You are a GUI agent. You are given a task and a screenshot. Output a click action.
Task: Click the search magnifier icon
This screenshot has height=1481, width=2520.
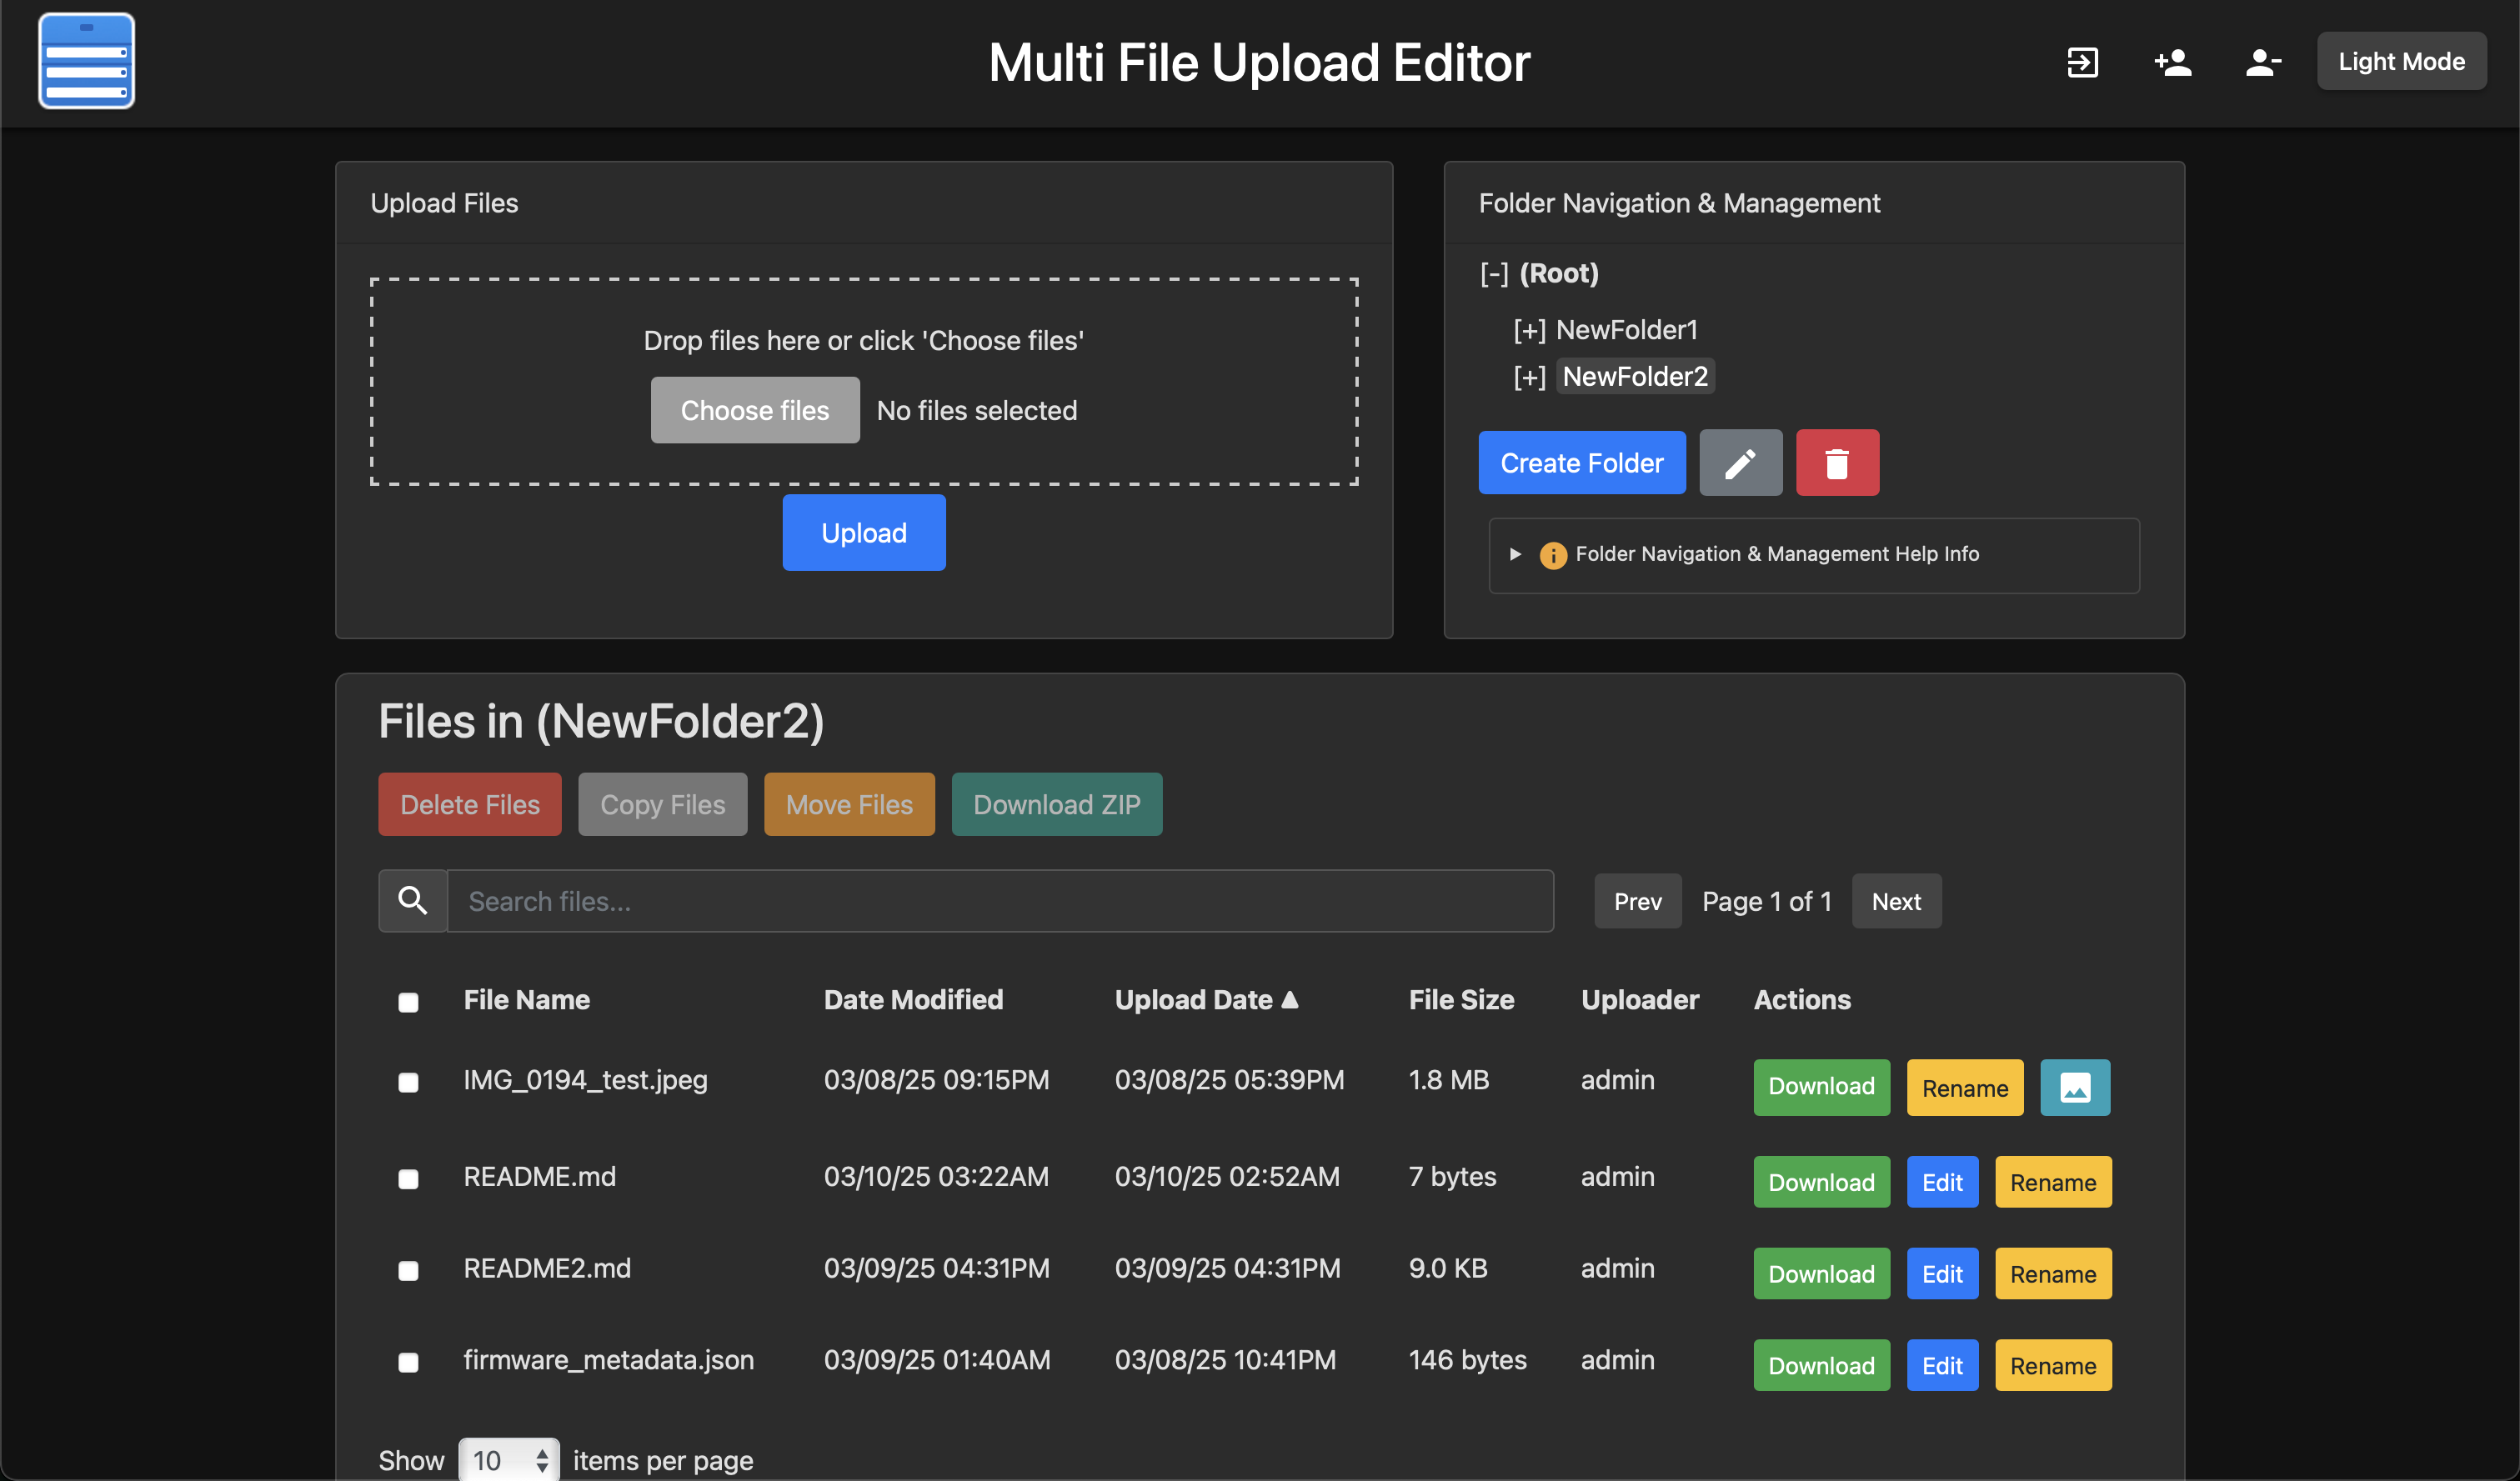pos(412,901)
